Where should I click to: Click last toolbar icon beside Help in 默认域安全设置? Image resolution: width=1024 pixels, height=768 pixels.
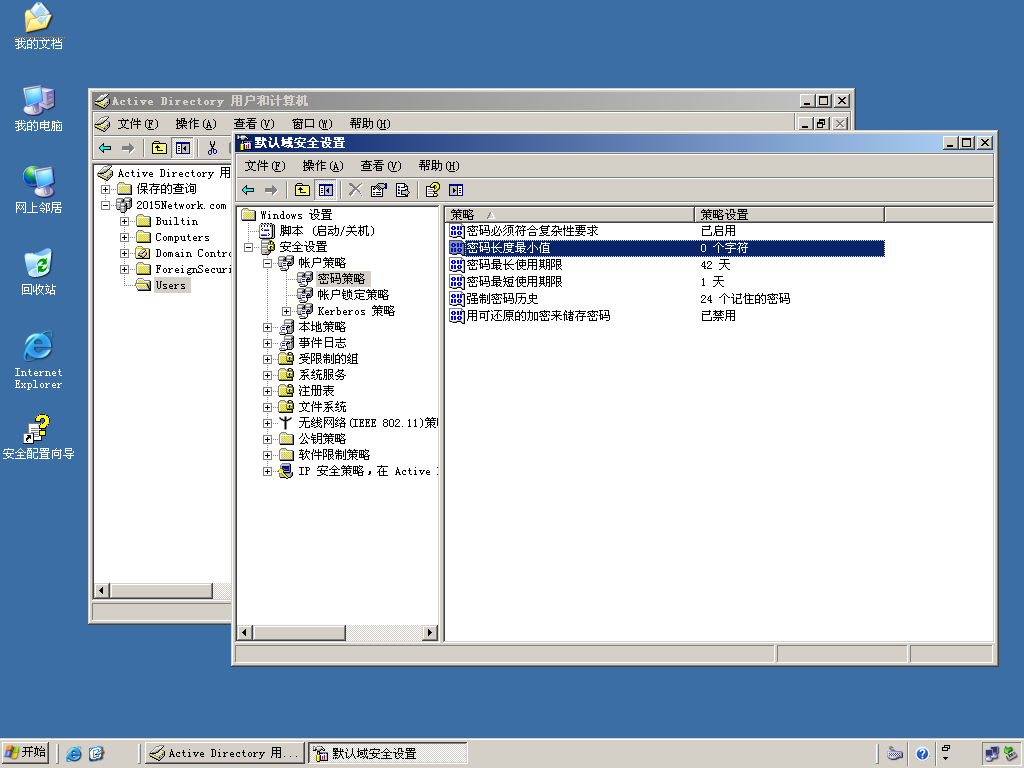[x=456, y=190]
